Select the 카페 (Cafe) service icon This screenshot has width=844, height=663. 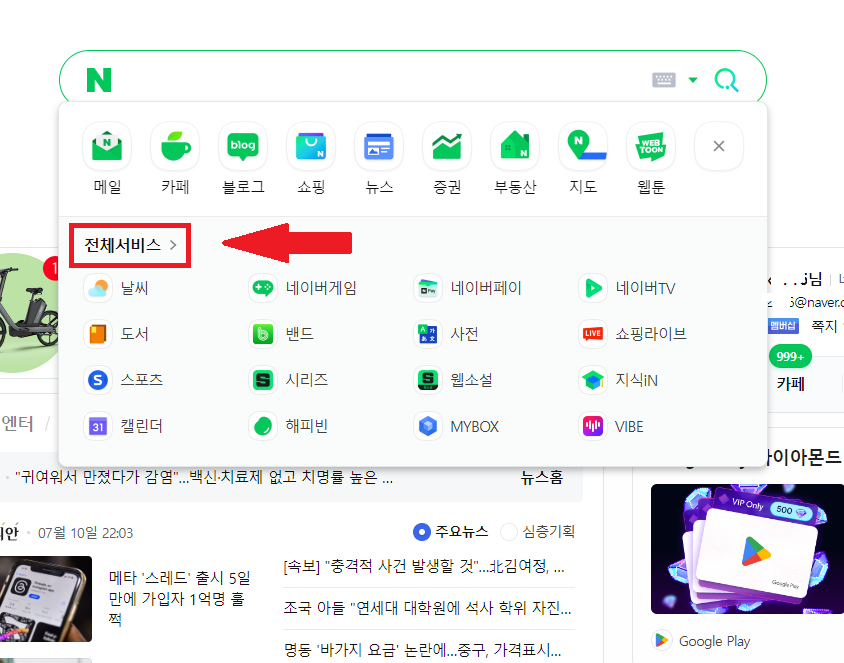coord(175,146)
